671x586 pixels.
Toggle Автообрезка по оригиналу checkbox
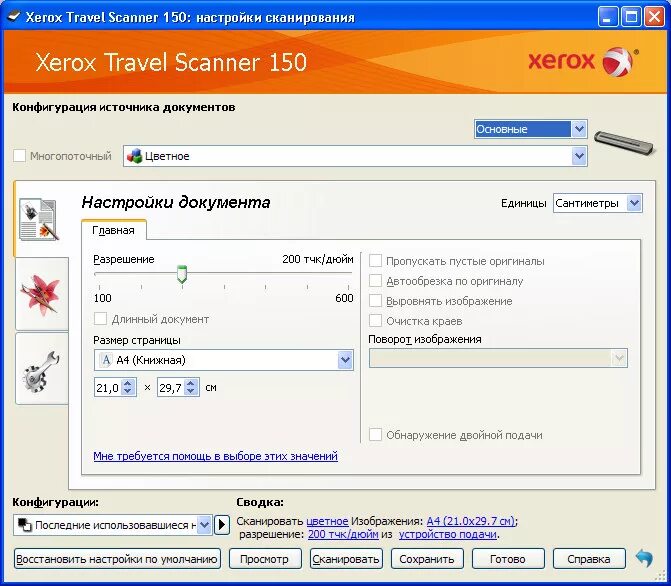point(375,281)
